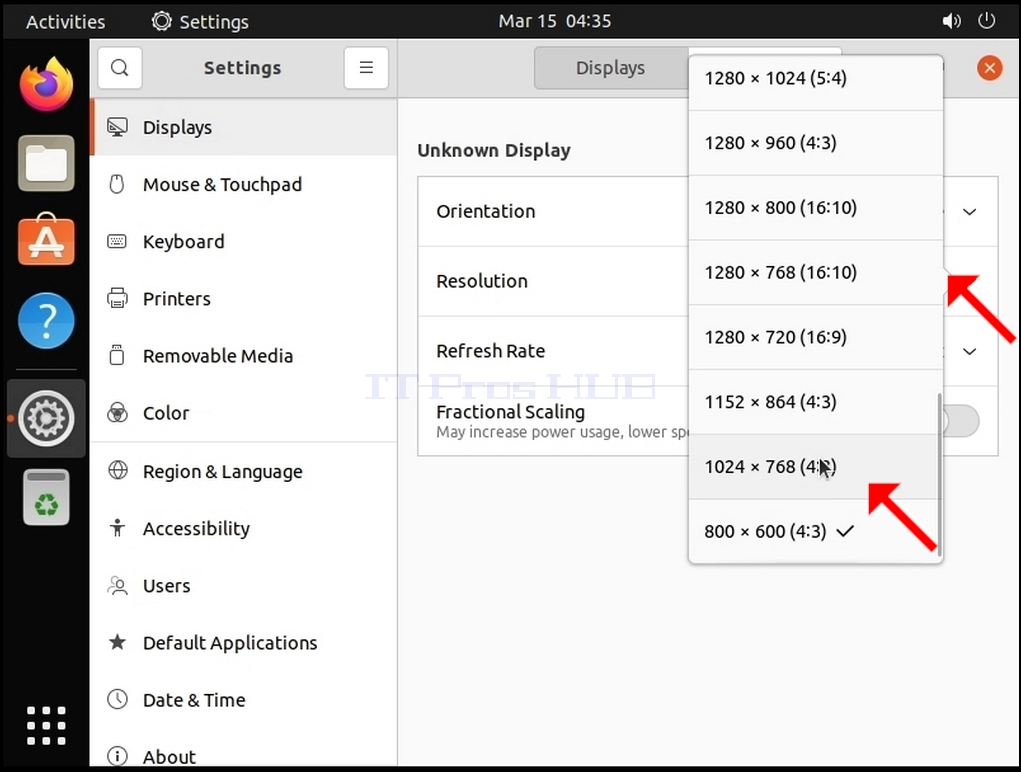The width and height of the screenshot is (1021, 772).
Task: Click the search icon in Settings header
Action: [120, 68]
